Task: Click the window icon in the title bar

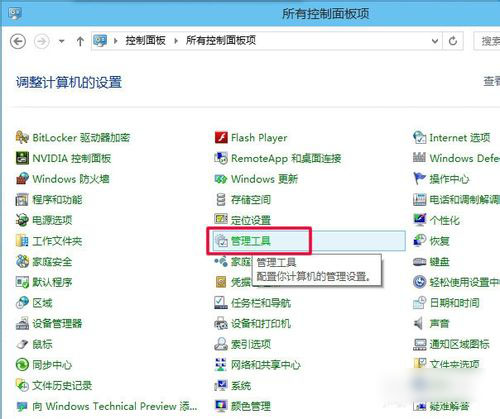Action: pos(15,14)
